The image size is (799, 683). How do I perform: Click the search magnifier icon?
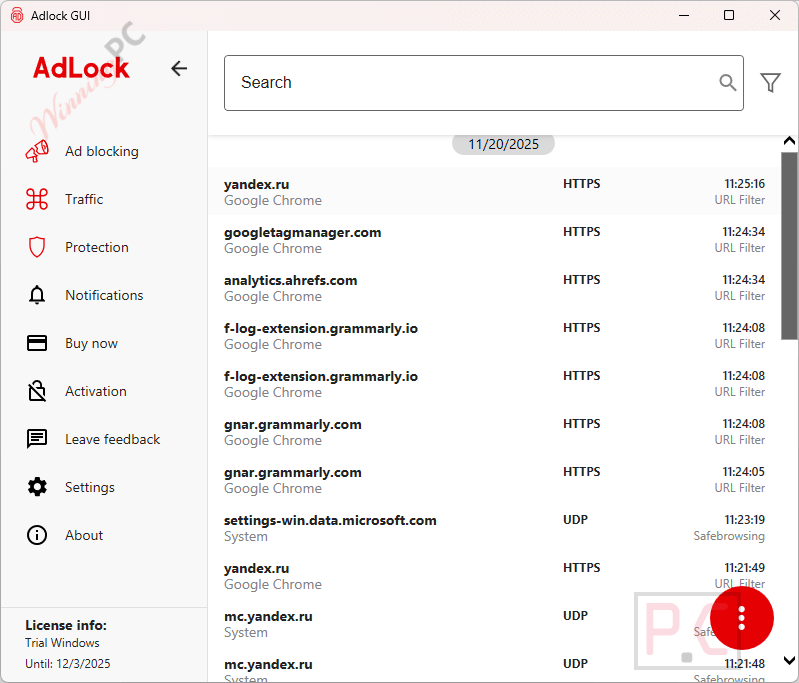(727, 83)
